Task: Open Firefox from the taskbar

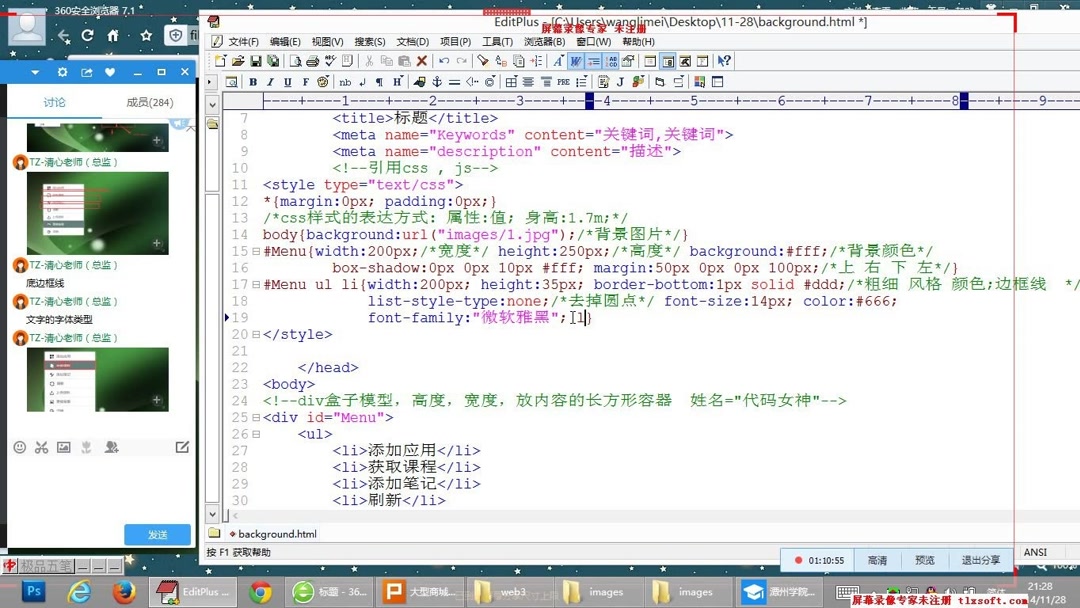Action: [124, 591]
